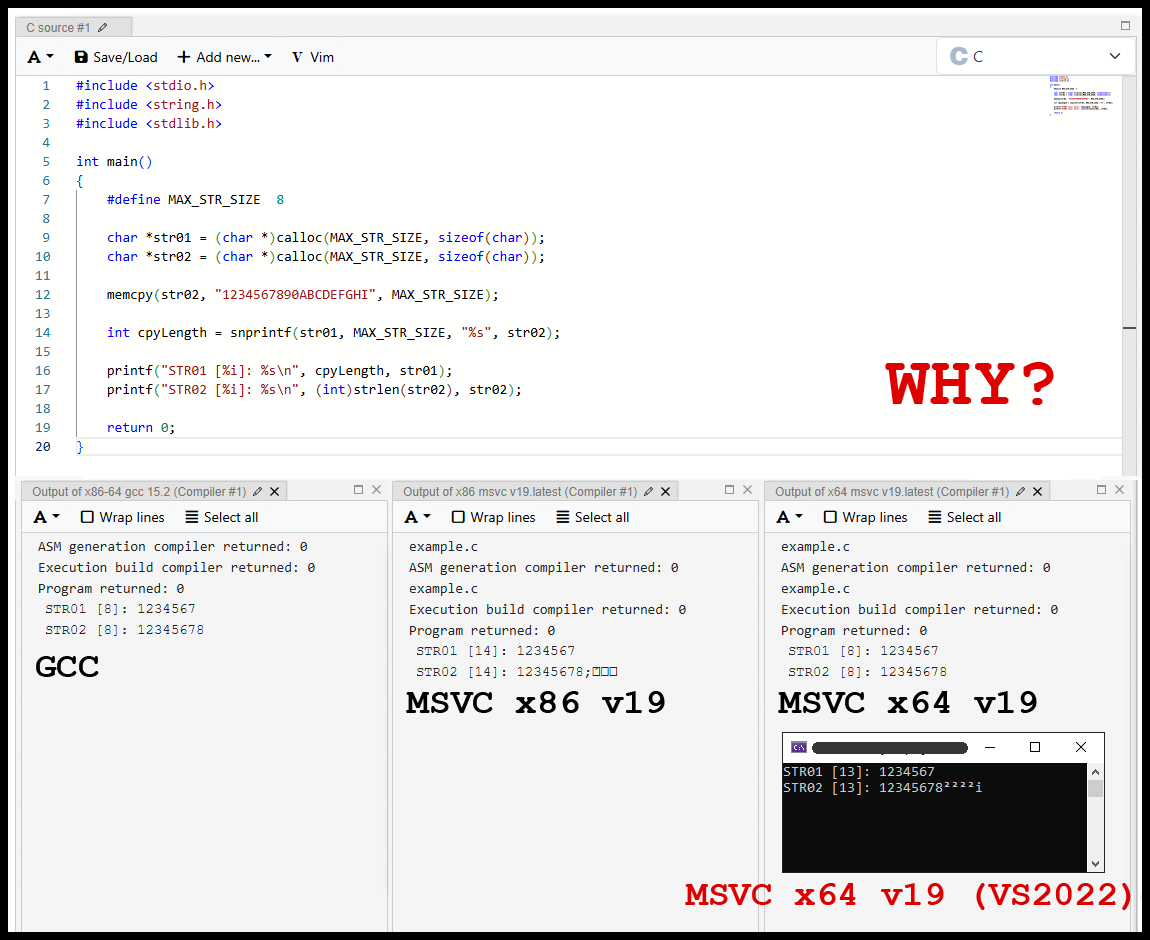Click 'Execution build compiler returned: 0' in gcc output
Viewport: 1150px width, 940px height.
[x=177, y=568]
